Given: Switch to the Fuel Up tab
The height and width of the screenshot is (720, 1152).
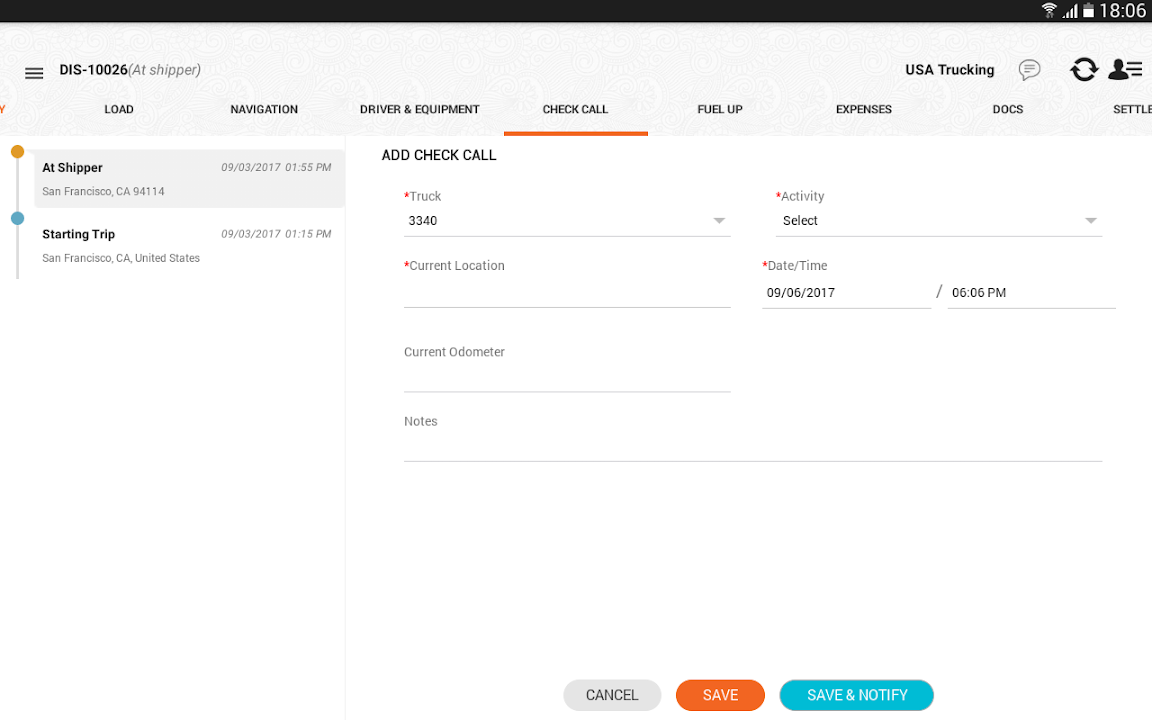Looking at the screenshot, I should point(720,109).
